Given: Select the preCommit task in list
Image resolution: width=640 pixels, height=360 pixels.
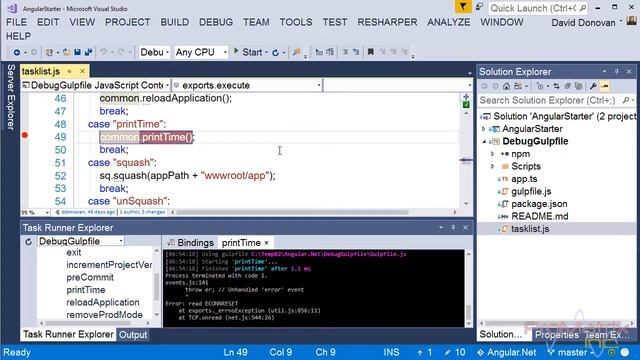Looking at the screenshot, I should pos(90,278).
